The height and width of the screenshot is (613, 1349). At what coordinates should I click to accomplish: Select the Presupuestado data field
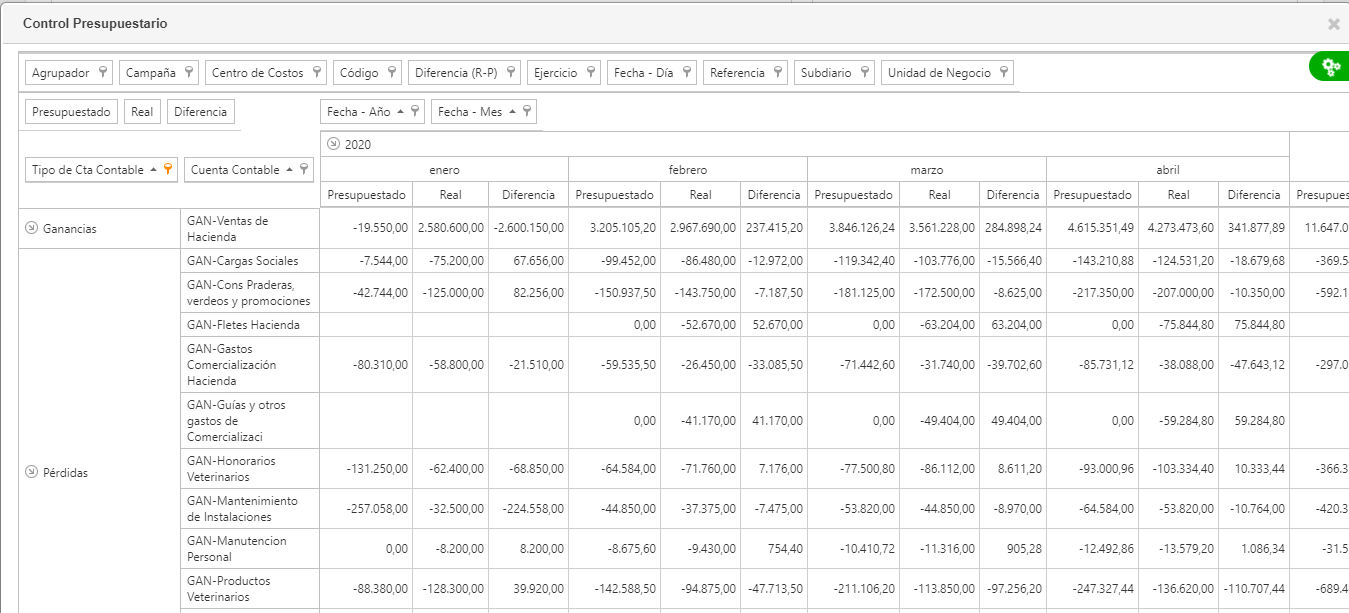point(71,112)
